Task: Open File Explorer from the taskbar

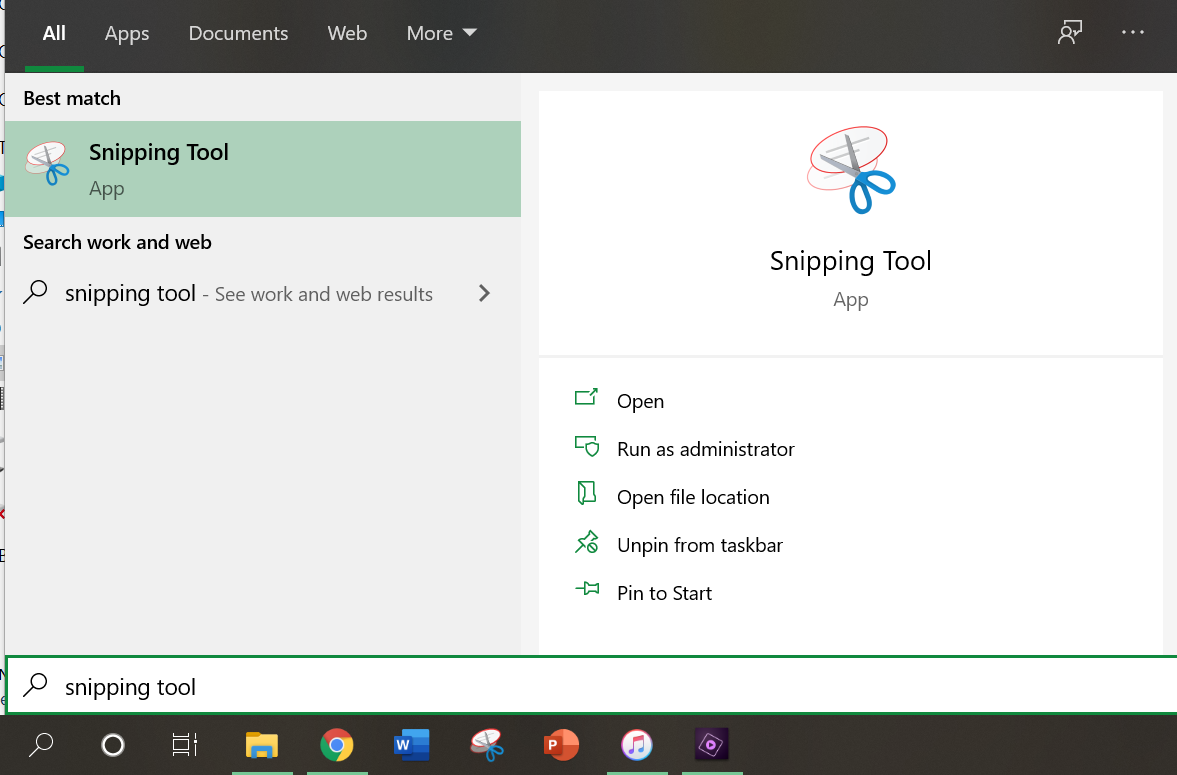Action: pyautogui.click(x=262, y=745)
